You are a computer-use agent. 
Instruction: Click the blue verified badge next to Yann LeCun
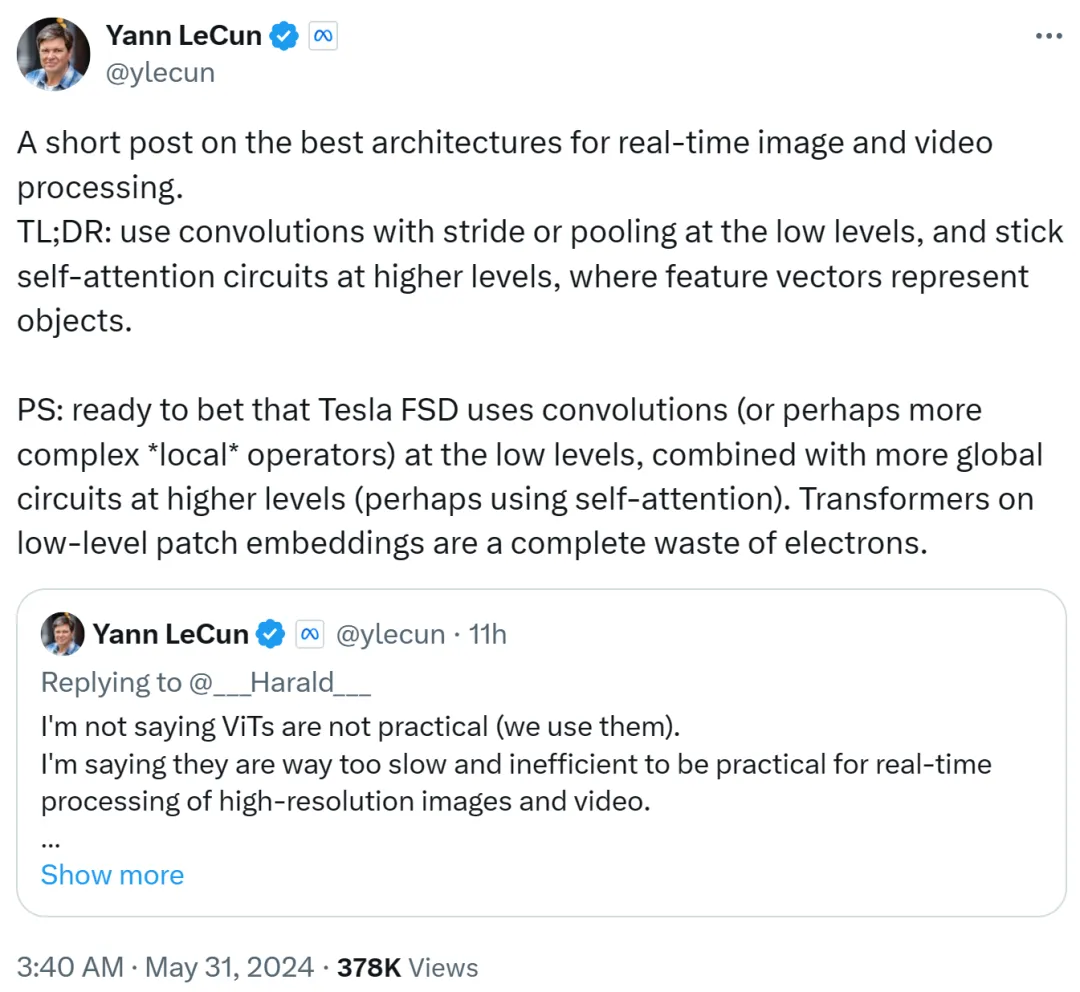(x=283, y=35)
